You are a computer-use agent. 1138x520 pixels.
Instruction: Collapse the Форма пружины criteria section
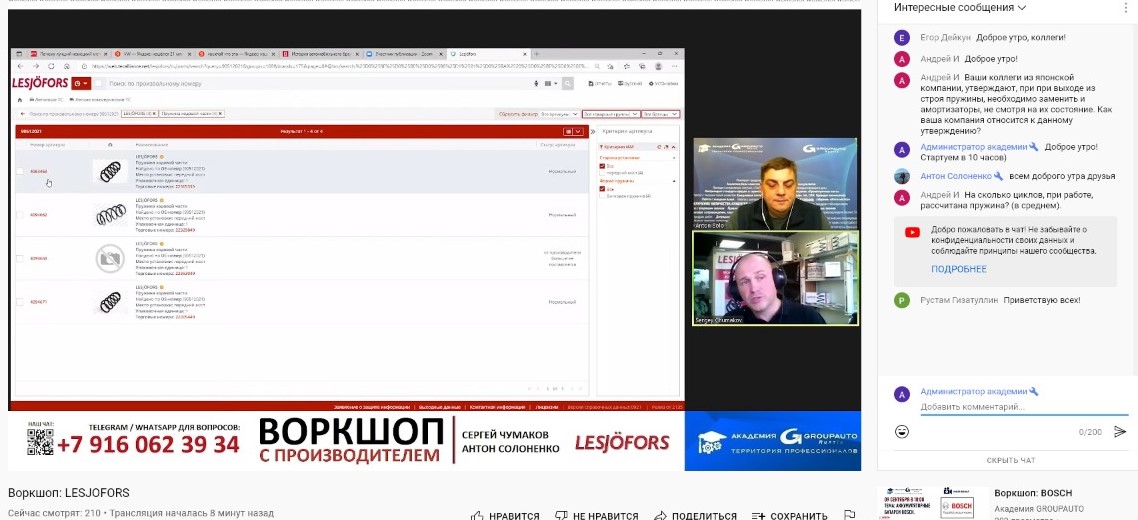click(x=674, y=180)
